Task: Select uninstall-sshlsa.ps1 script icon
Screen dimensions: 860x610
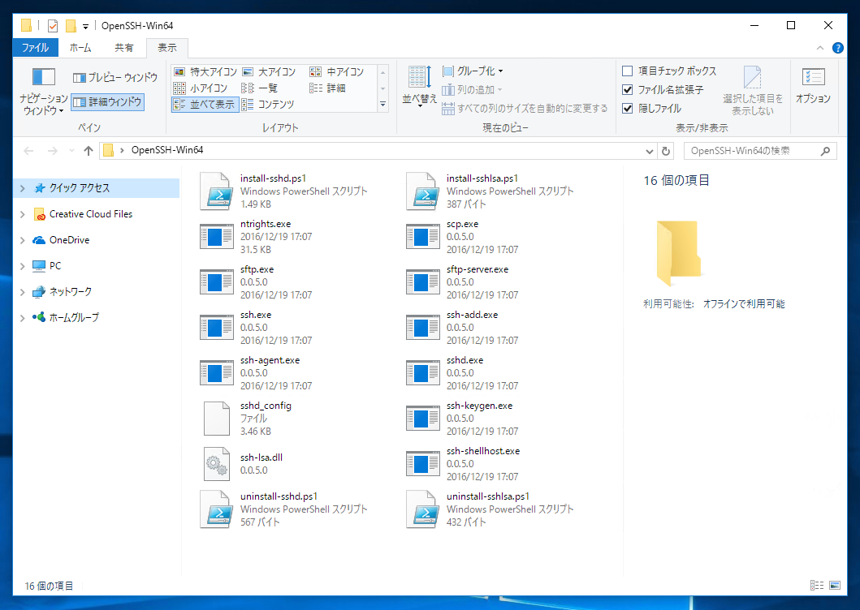Action: [422, 509]
